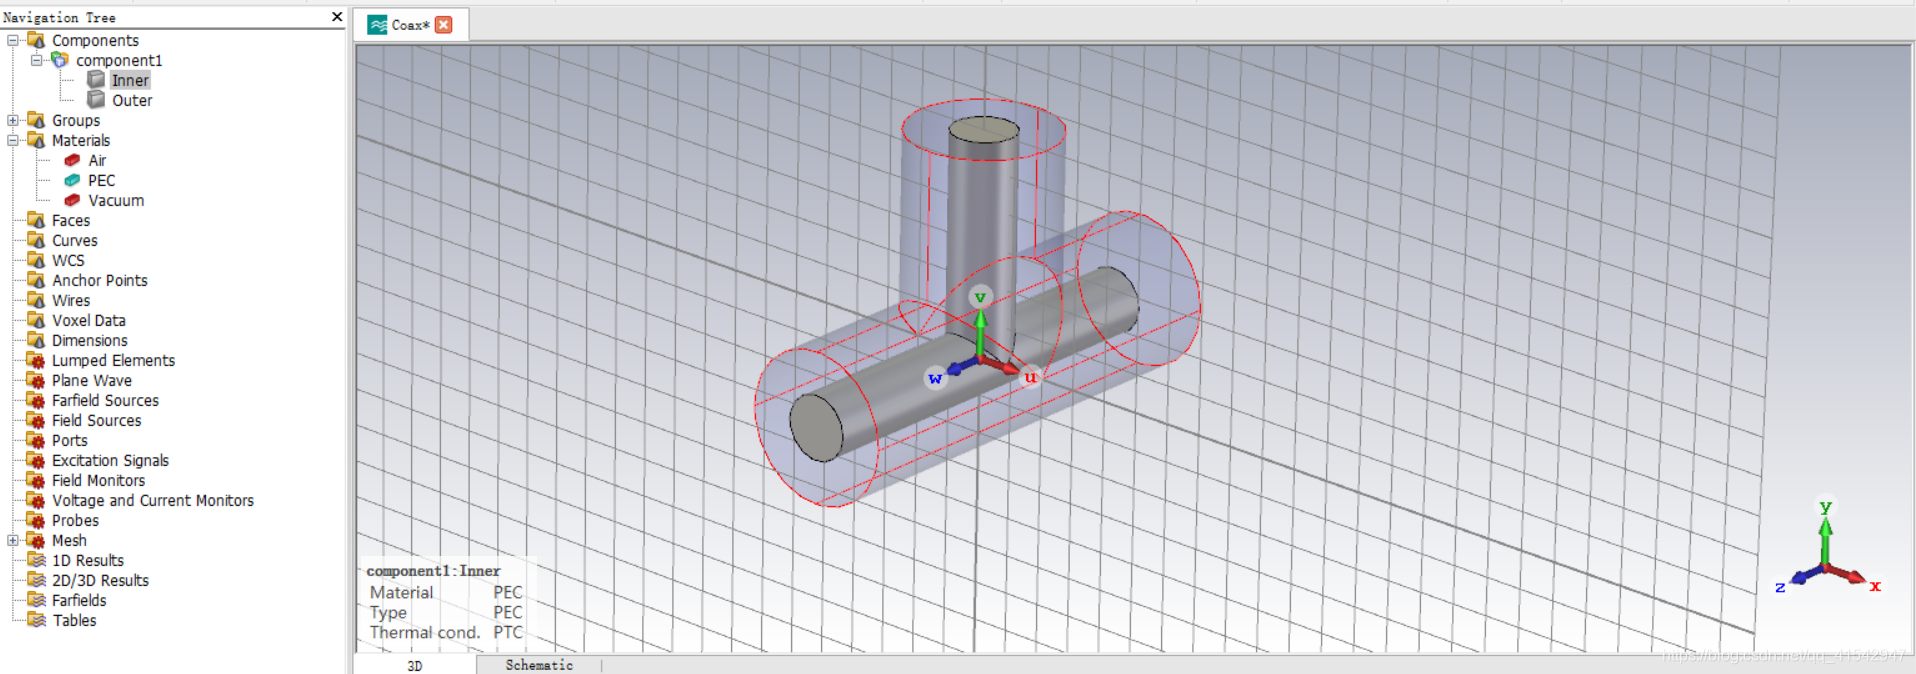Click the Wires folder icon
The width and height of the screenshot is (1916, 674).
pyautogui.click(x=36, y=300)
